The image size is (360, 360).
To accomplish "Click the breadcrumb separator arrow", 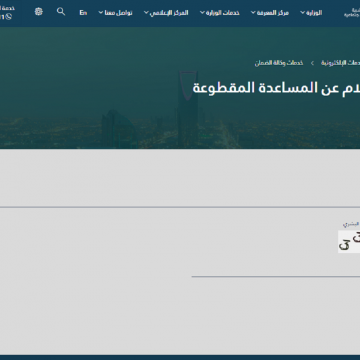I will point(312,63).
